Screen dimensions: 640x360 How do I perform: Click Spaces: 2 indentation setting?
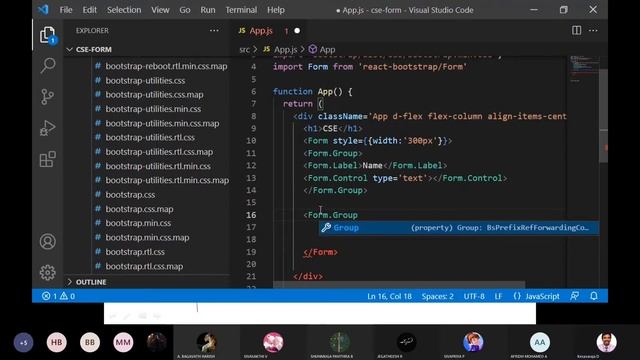click(438, 296)
